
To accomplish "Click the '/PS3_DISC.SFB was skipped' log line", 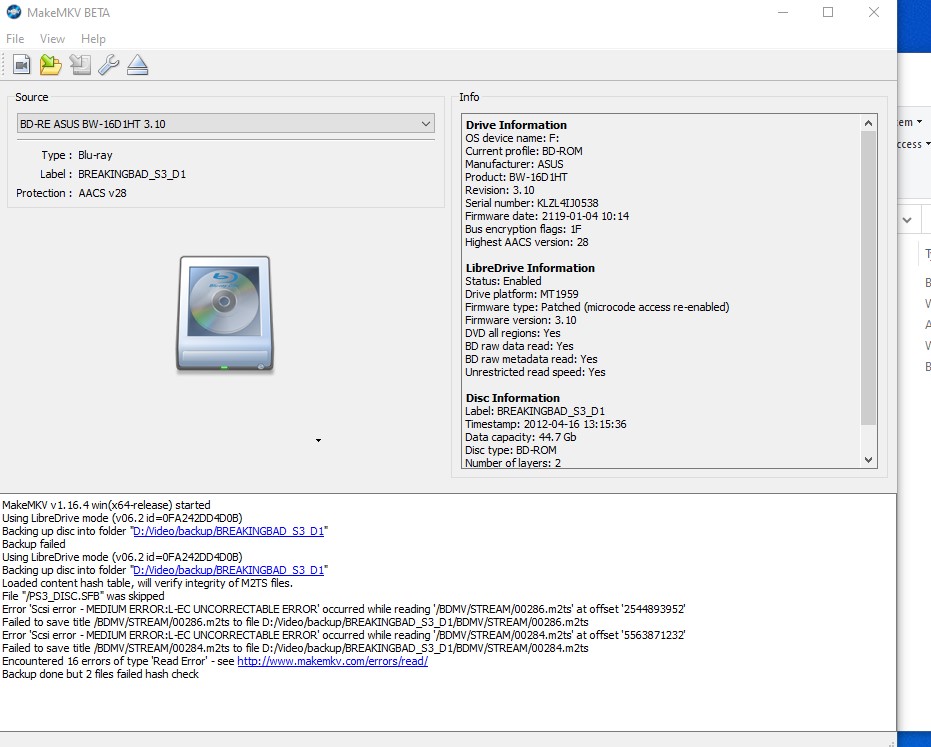I will pos(83,596).
